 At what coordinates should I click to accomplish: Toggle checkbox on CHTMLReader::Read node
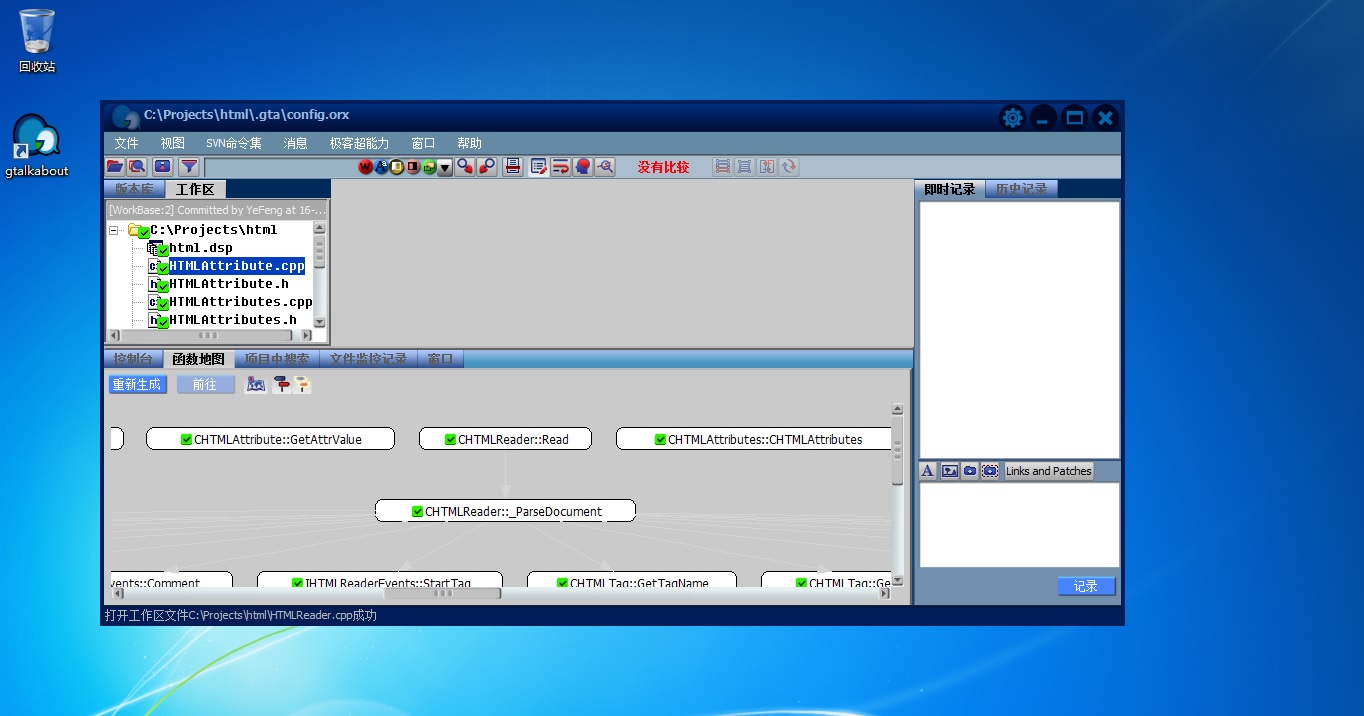point(450,439)
